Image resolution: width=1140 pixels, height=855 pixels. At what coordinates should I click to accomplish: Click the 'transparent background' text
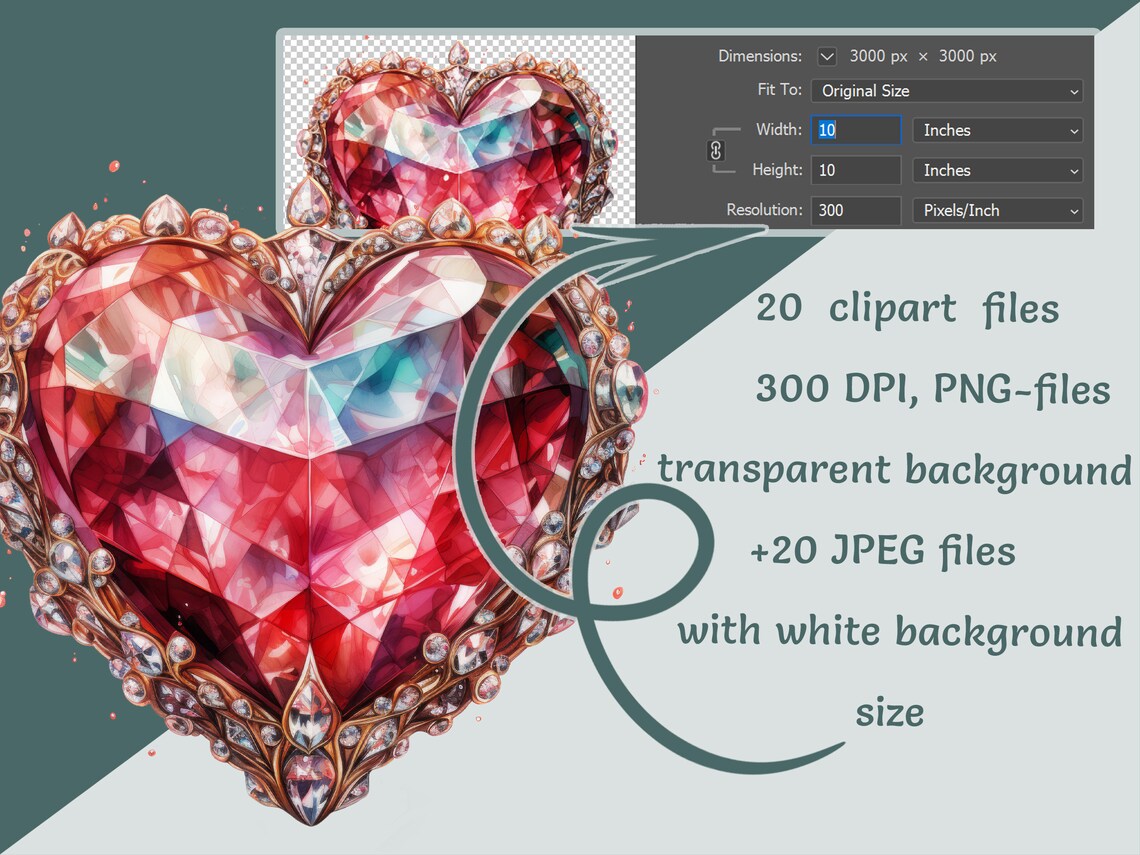pyautogui.click(x=894, y=470)
